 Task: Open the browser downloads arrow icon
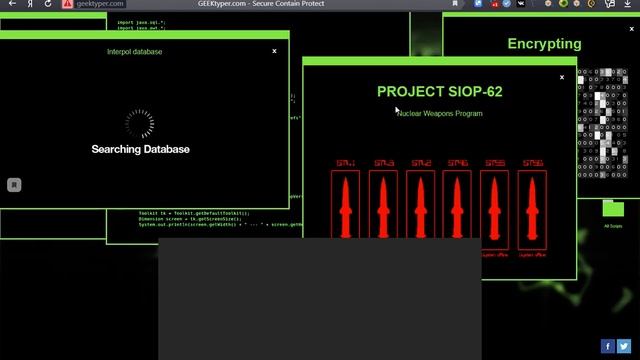tap(627, 4)
